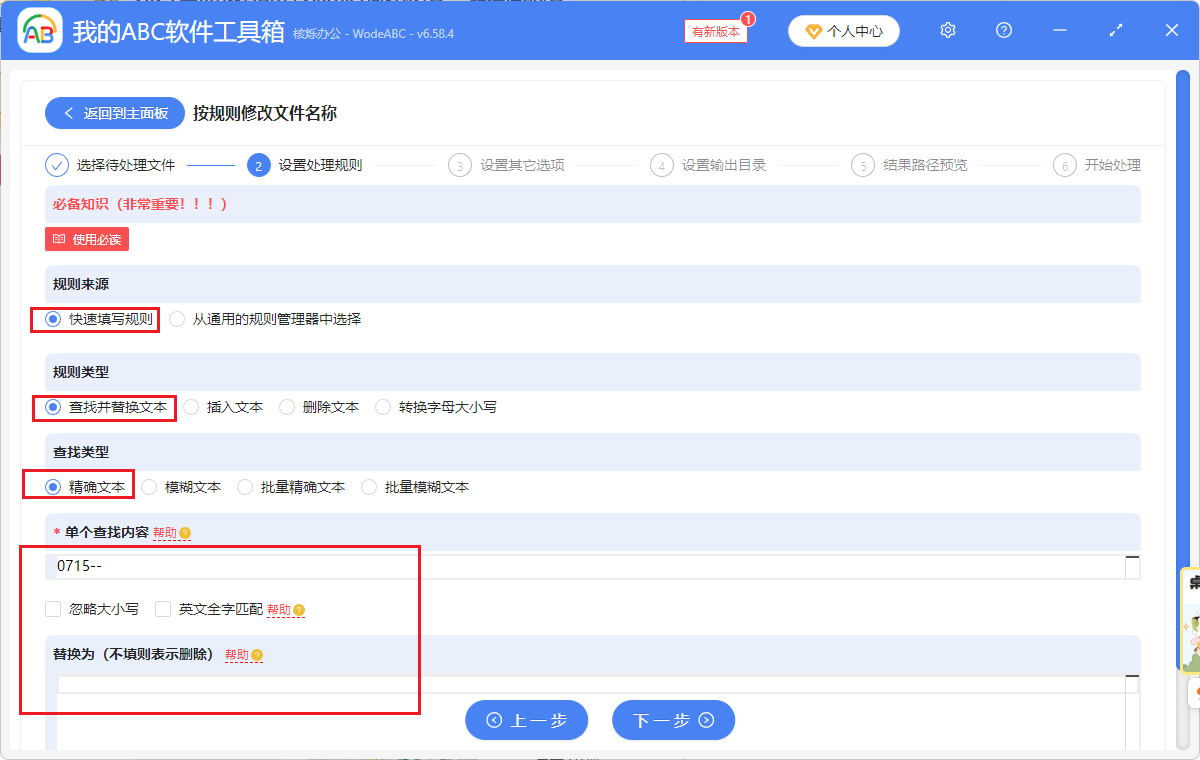The image size is (1200, 760).
Task: Click the 返回到主面板 button
Action: coord(114,112)
